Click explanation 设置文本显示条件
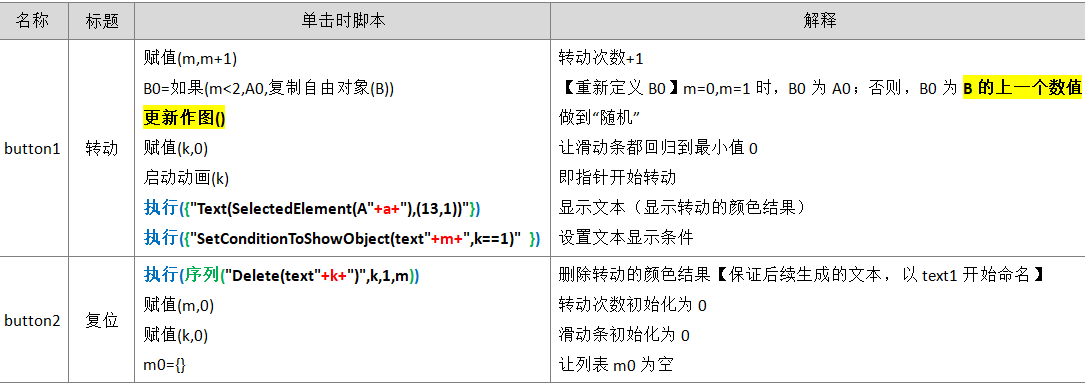The width and height of the screenshot is (1085, 385). [x=626, y=238]
